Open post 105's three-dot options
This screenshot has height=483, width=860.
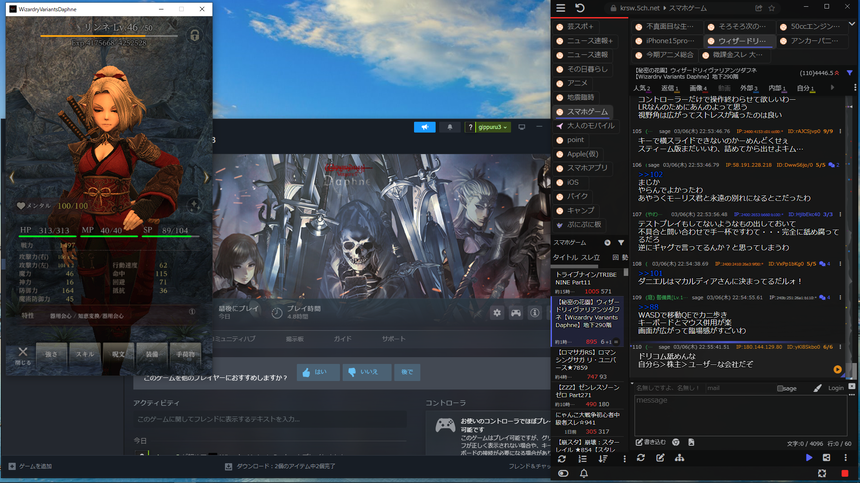click(840, 132)
